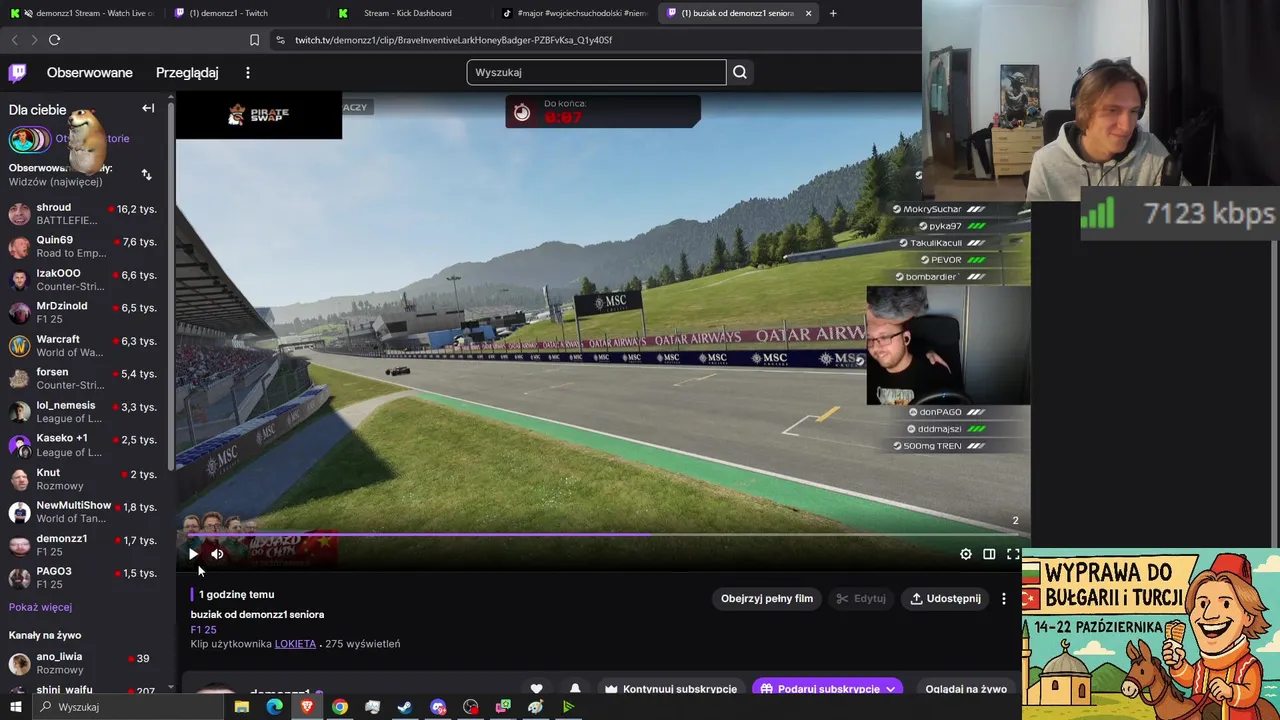Switch to #major TikTok browser tab
The image size is (1280, 720).
coord(573,13)
